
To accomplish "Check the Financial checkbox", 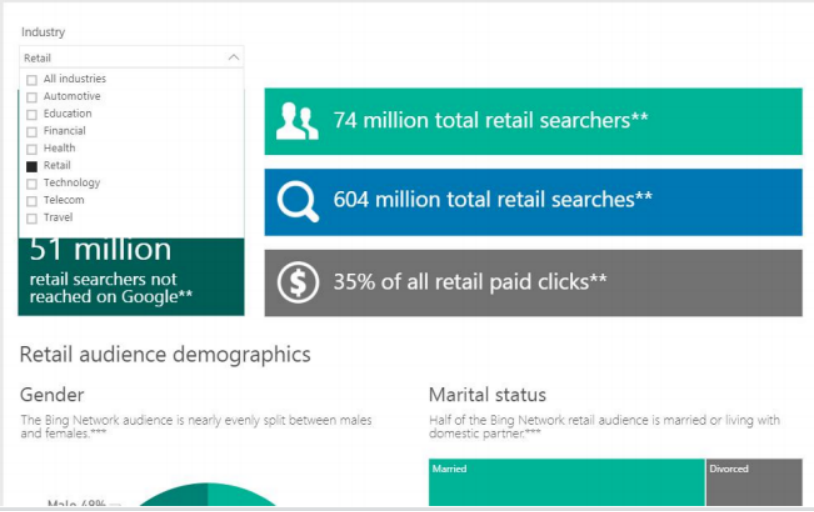I will pyautogui.click(x=32, y=132).
